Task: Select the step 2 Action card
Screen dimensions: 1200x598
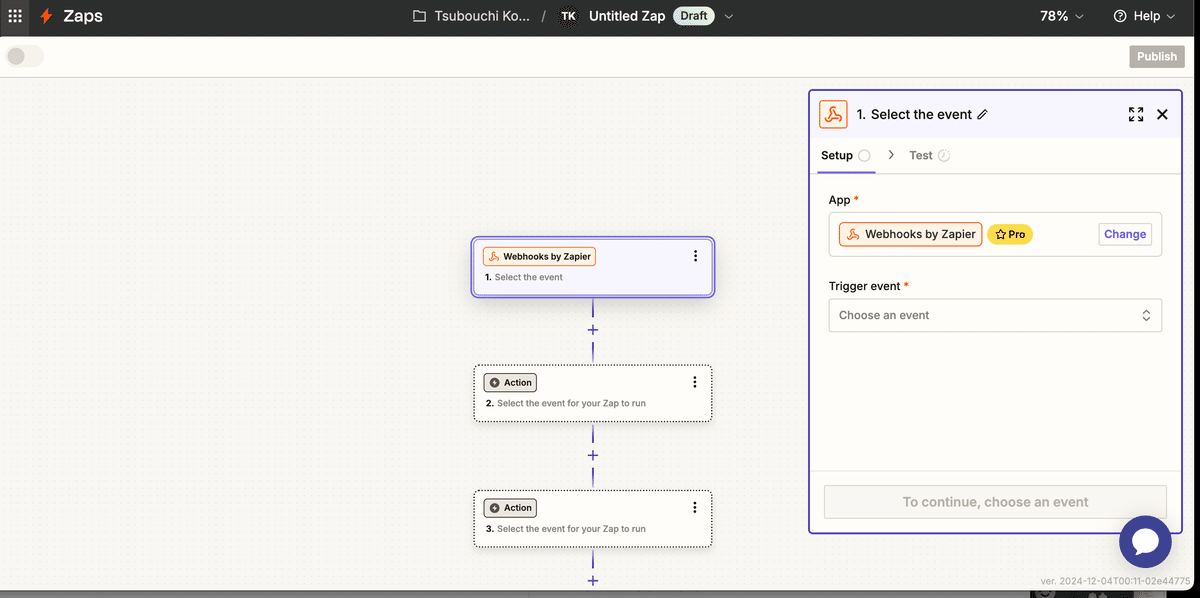Action: 593,393
